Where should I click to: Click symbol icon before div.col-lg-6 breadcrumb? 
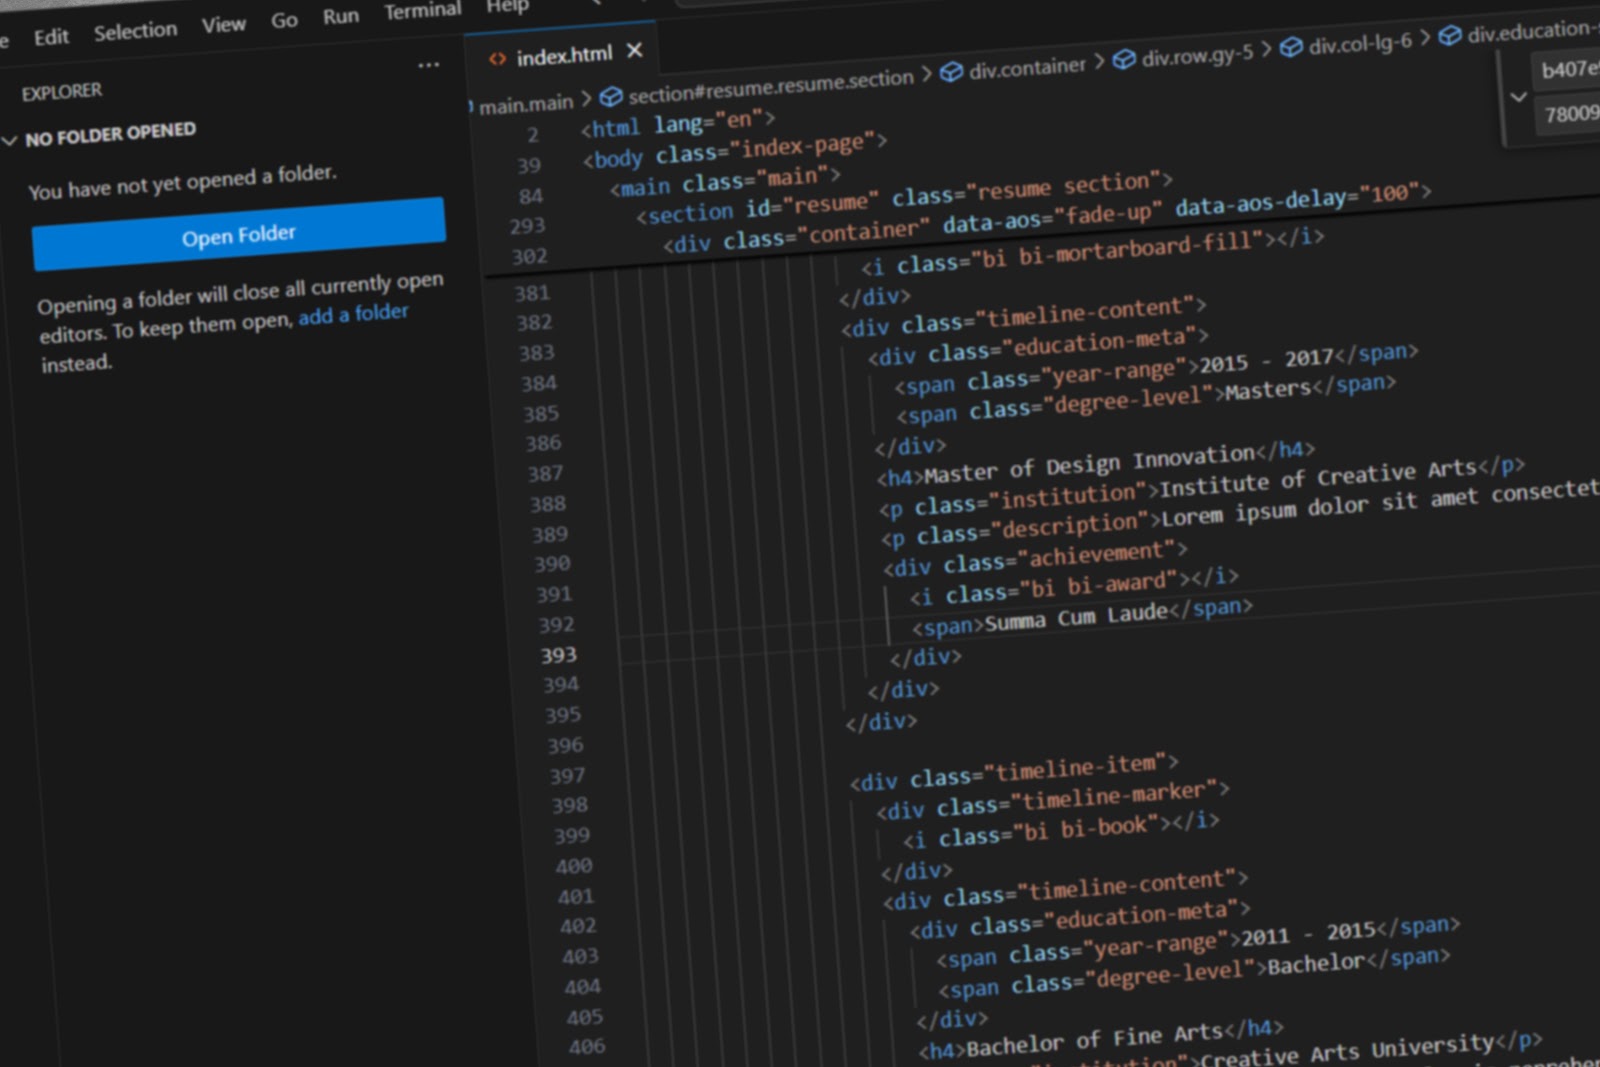pyautogui.click(x=1291, y=47)
